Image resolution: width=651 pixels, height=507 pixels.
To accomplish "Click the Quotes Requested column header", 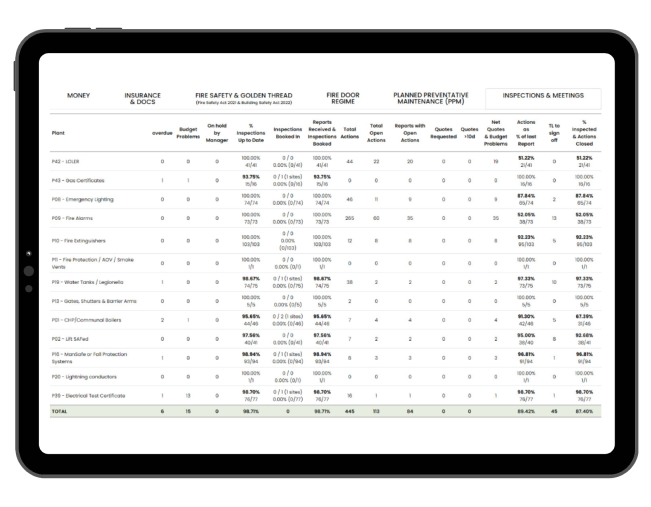I will pos(443,132).
